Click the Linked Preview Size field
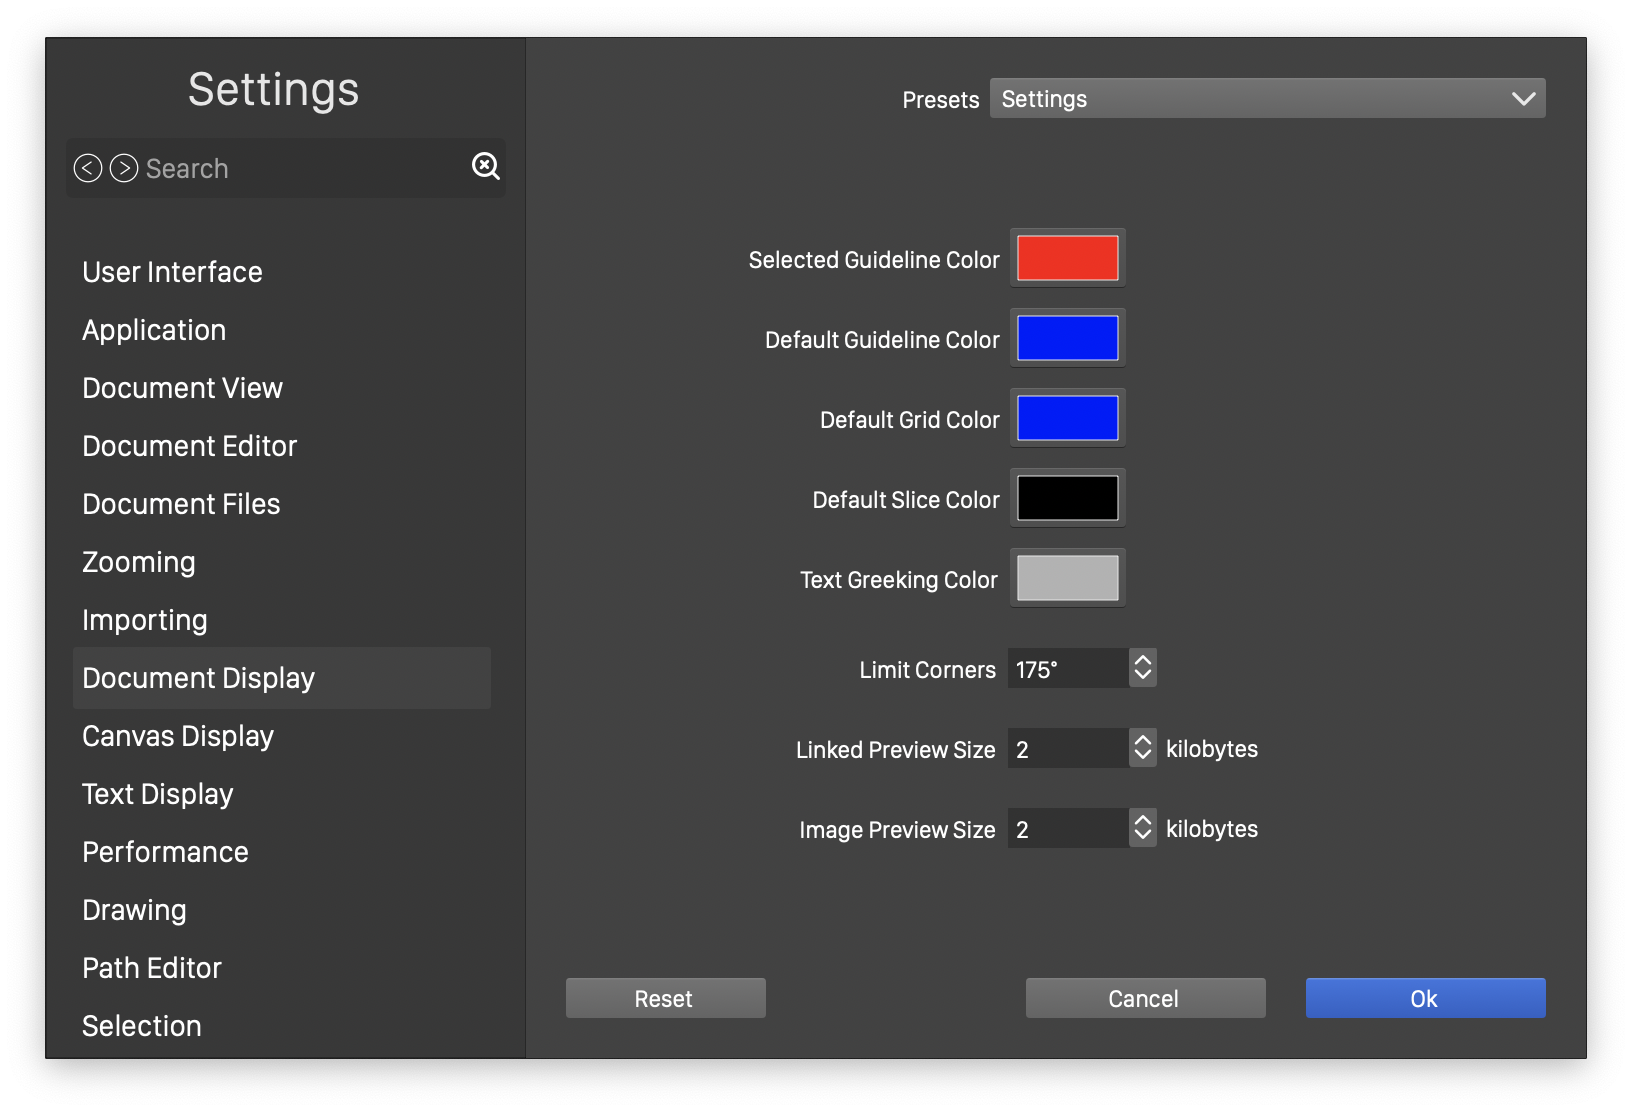The height and width of the screenshot is (1112, 1632). click(x=1068, y=748)
